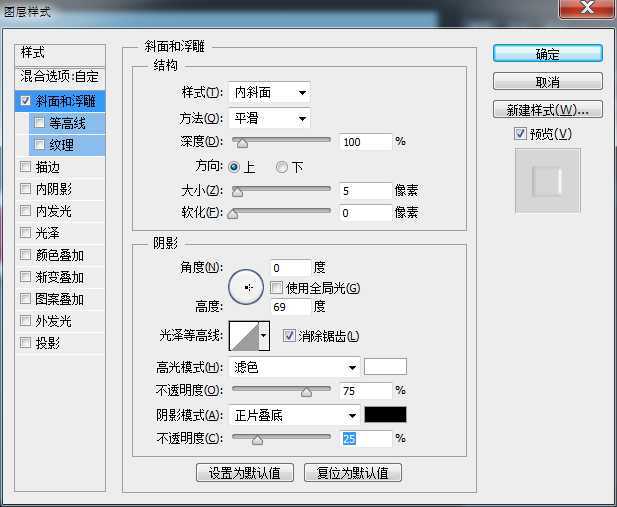
Task: Enable the 图案叠加 checkbox
Action: [26, 299]
